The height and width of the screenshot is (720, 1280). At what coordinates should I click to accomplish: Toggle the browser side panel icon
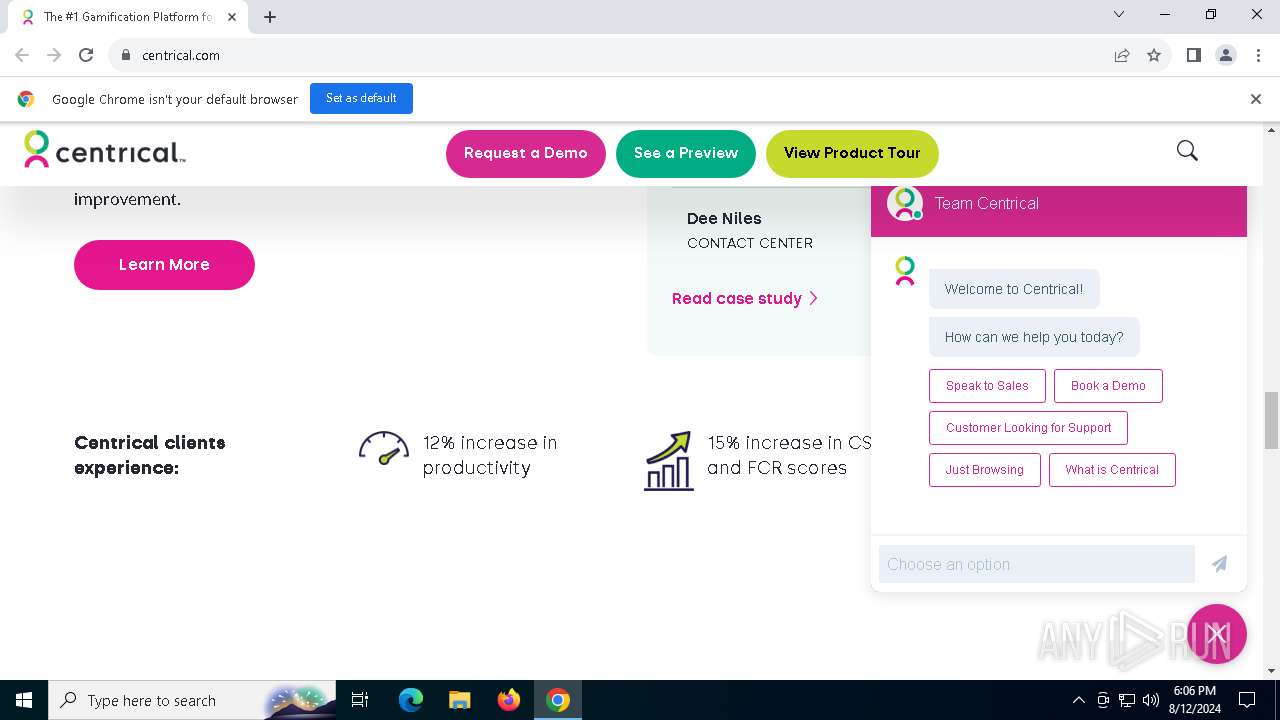(x=1194, y=55)
